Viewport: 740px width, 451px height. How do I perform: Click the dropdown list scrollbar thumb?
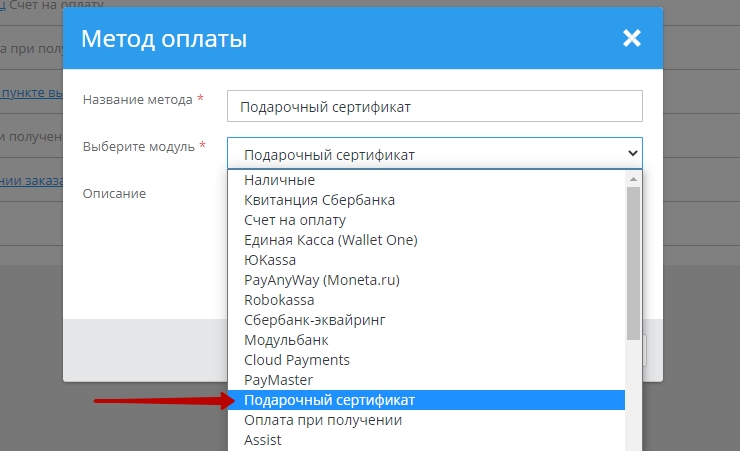633,262
